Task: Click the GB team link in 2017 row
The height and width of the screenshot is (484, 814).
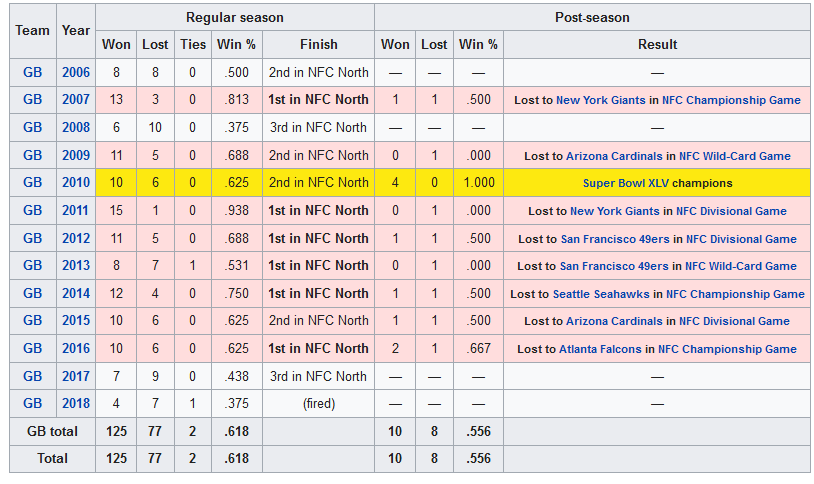Action: [x=33, y=376]
